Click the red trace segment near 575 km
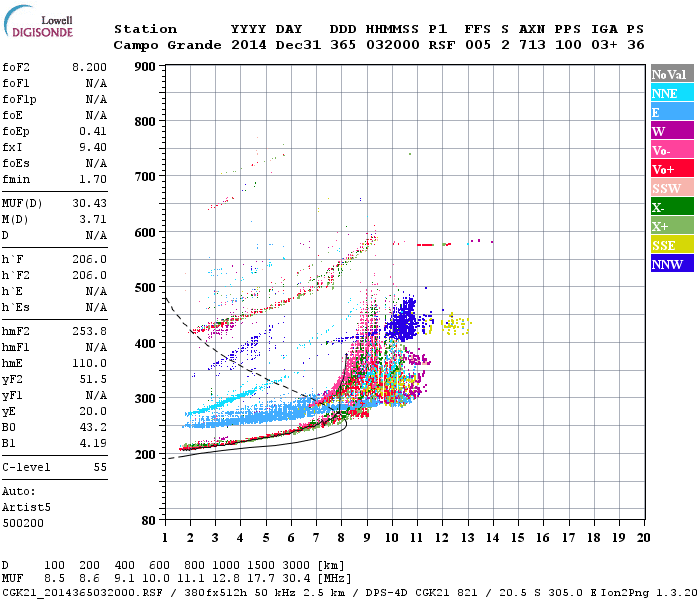This screenshot has width=700, height=600. coord(425,245)
